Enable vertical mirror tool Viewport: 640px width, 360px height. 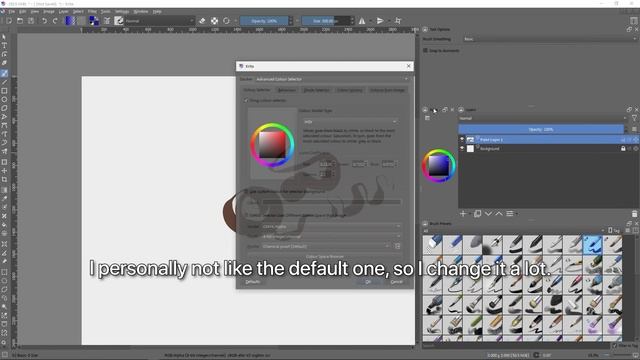pos(380,21)
